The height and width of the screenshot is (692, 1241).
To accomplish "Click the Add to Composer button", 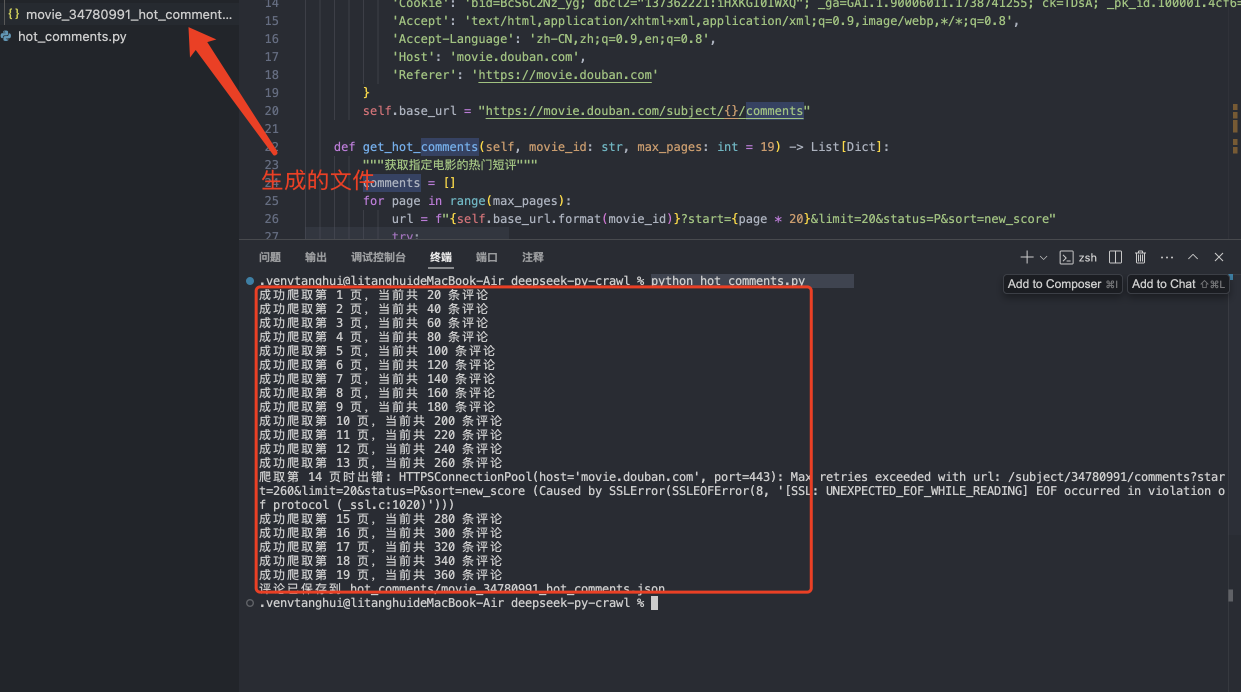I will 1062,284.
